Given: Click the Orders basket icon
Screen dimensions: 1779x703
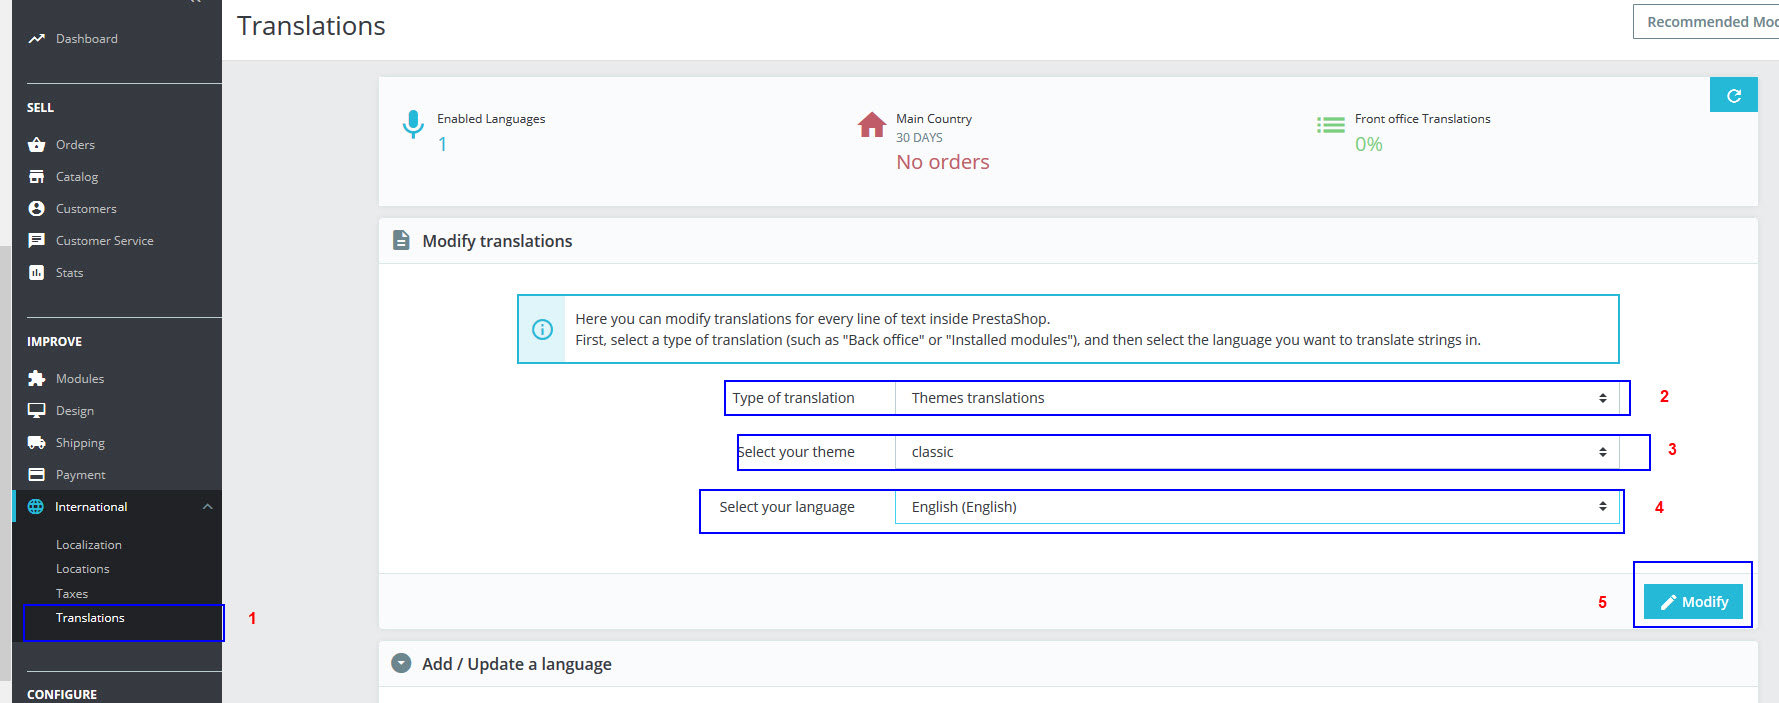Looking at the screenshot, I should pyautogui.click(x=37, y=145).
